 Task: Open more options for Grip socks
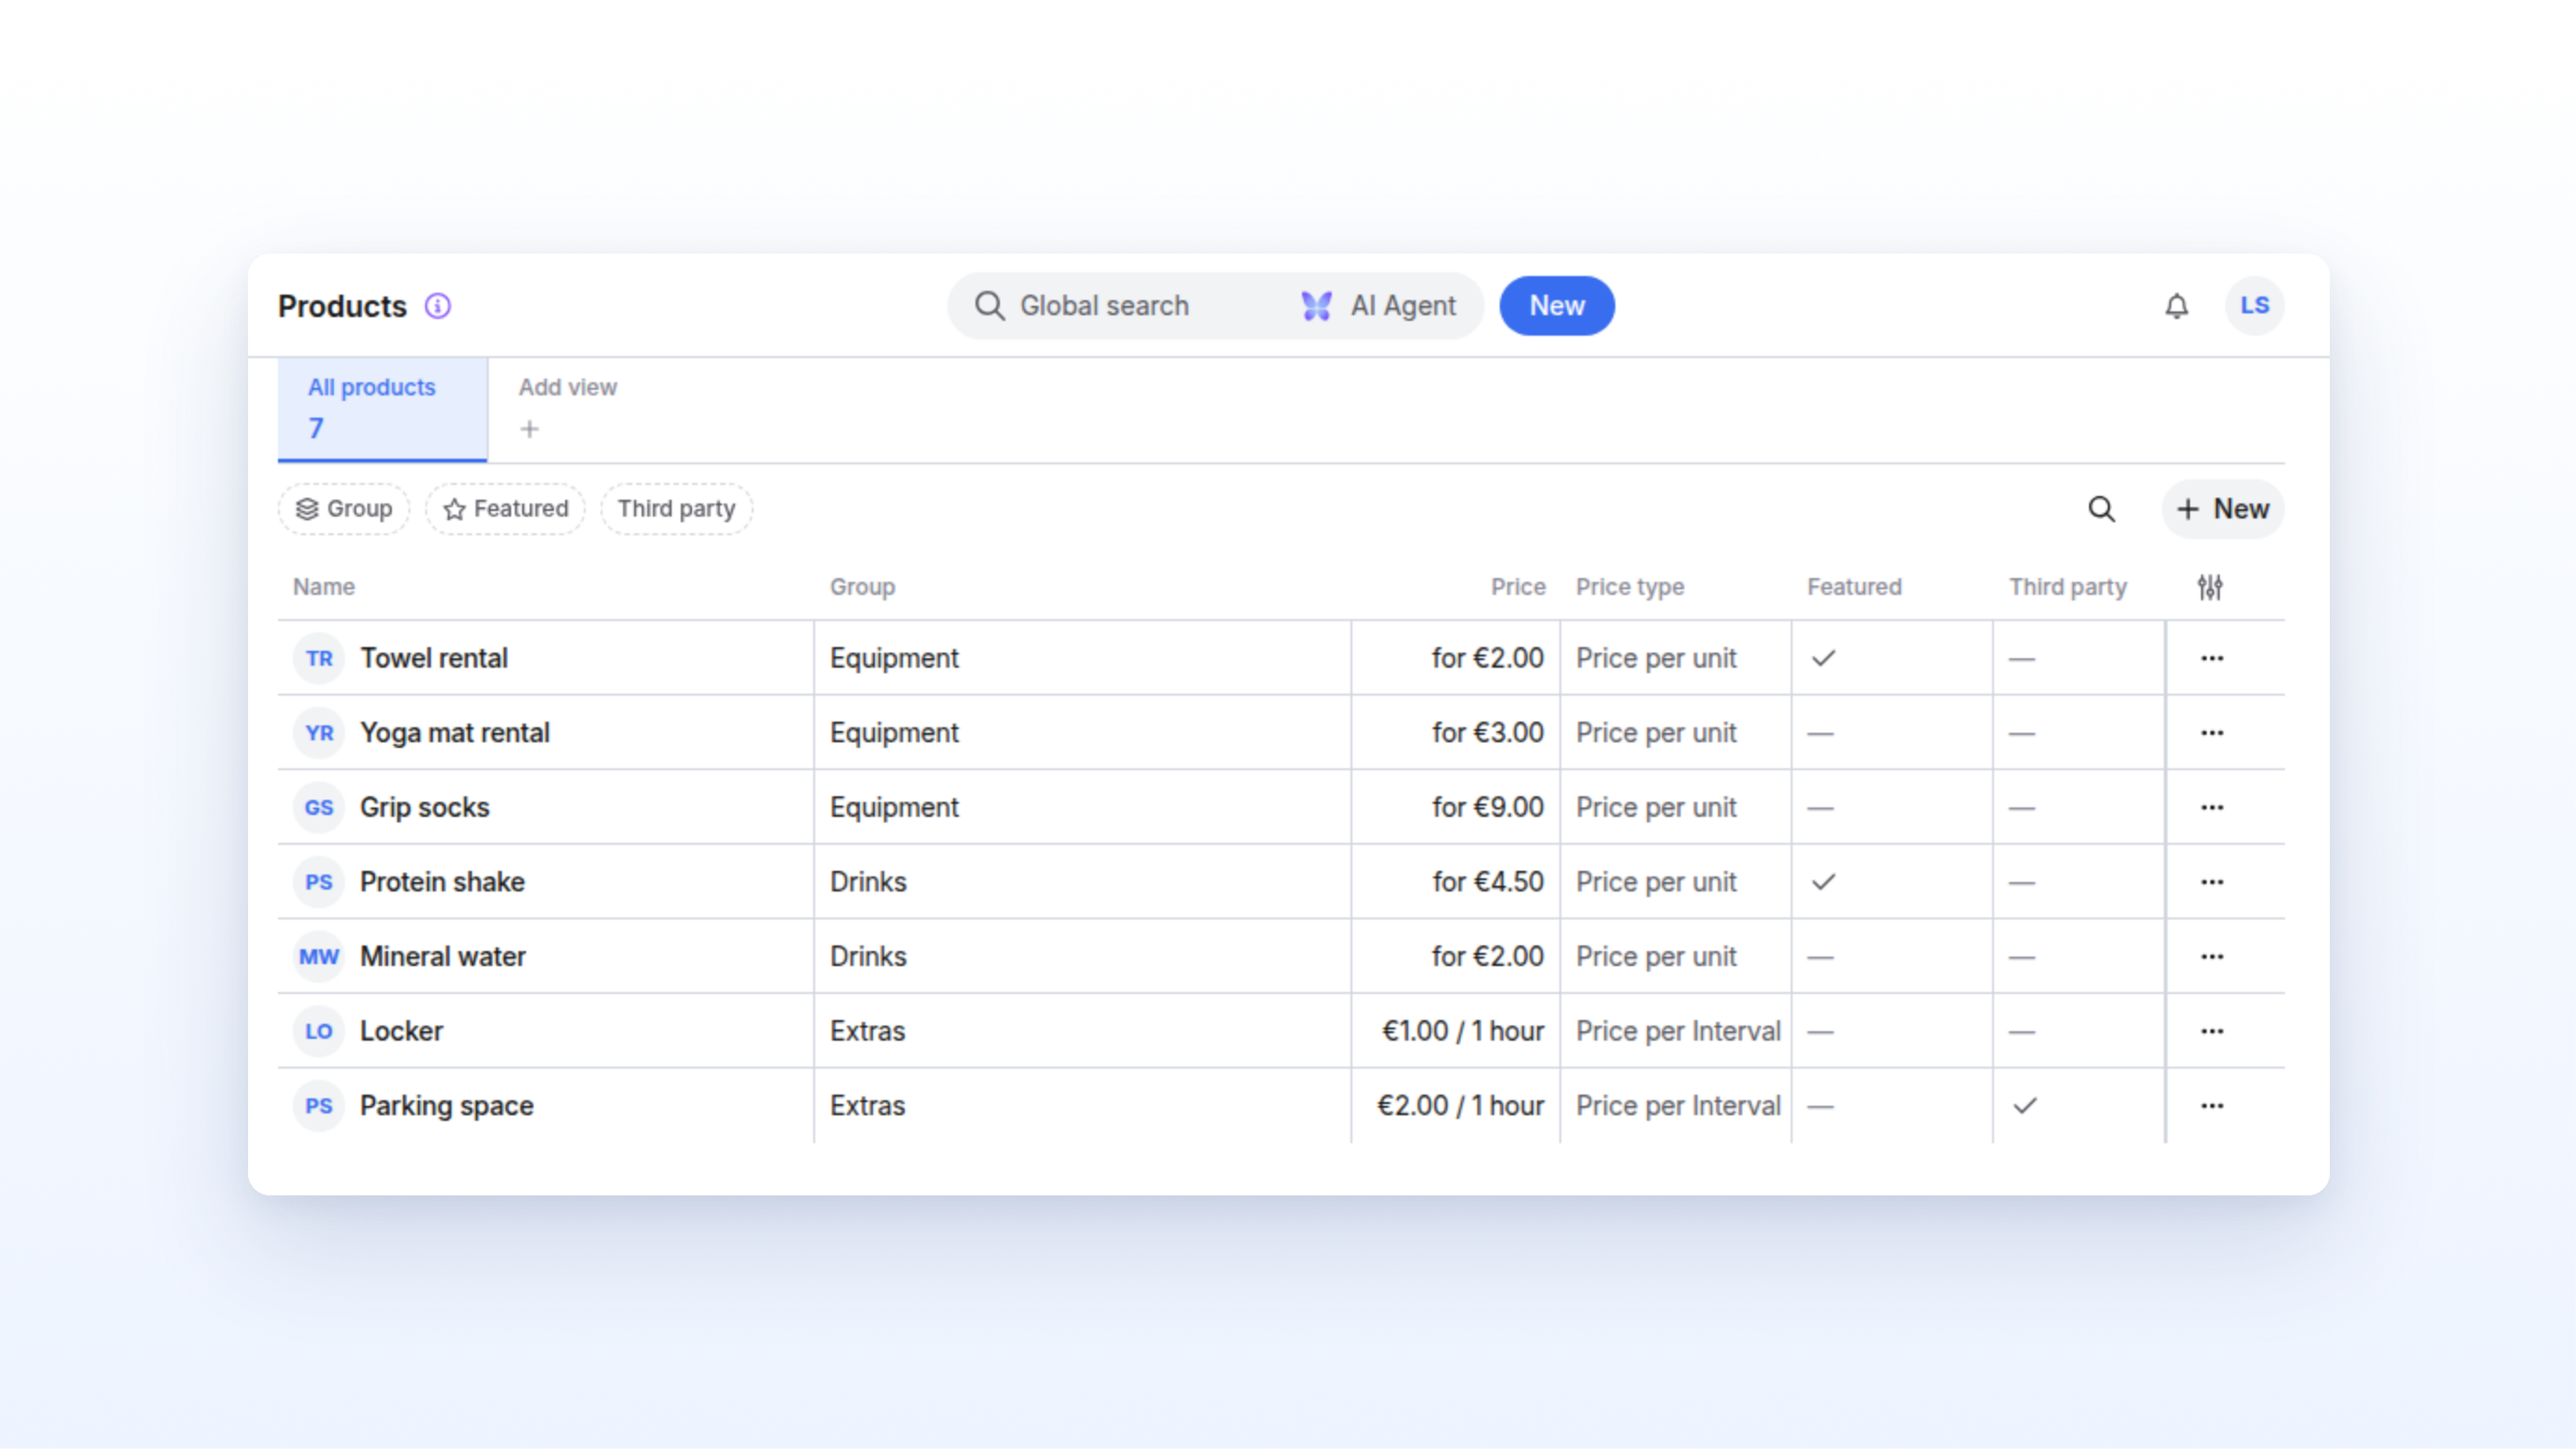click(2212, 807)
